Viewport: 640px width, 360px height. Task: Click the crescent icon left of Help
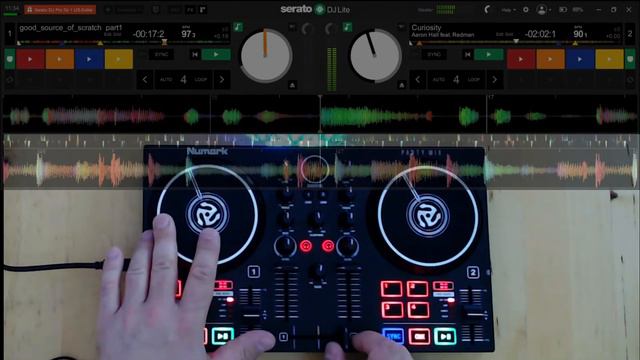487,9
